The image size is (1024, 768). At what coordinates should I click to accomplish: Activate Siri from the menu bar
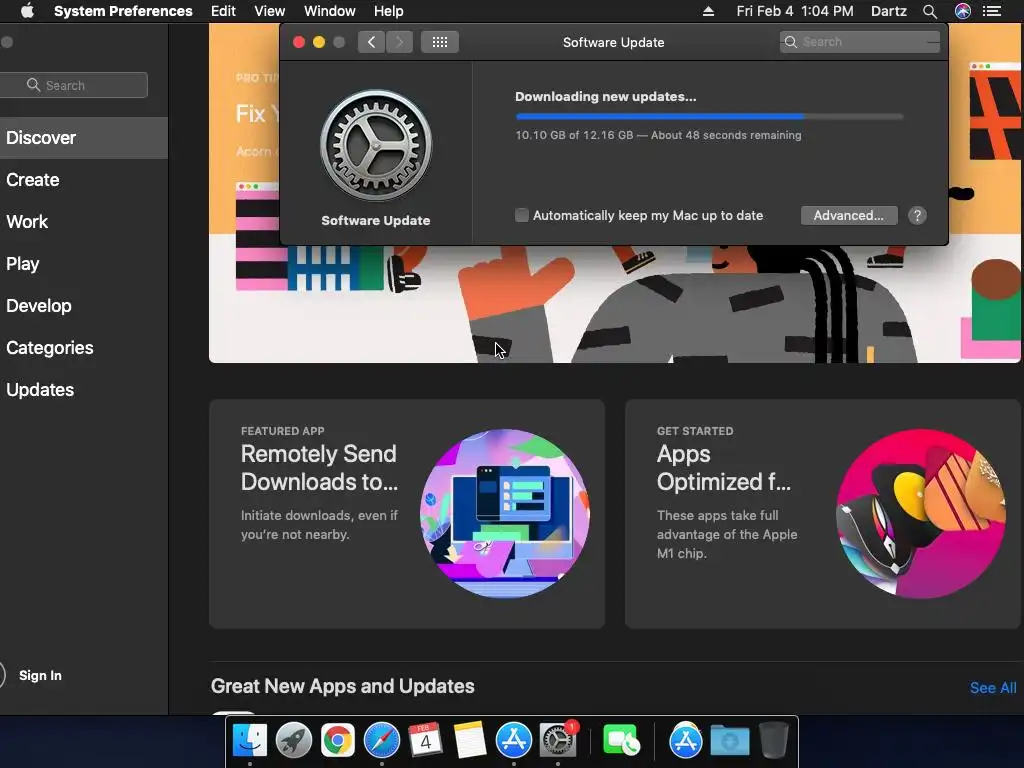click(x=963, y=11)
